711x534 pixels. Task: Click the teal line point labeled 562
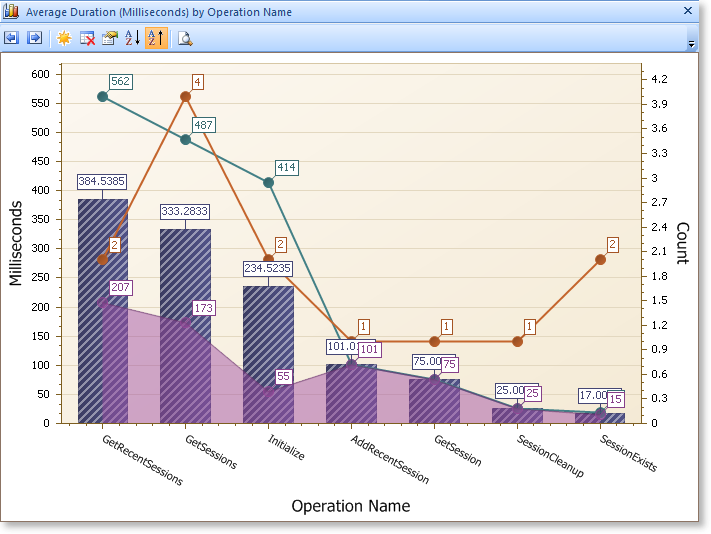pyautogui.click(x=103, y=96)
